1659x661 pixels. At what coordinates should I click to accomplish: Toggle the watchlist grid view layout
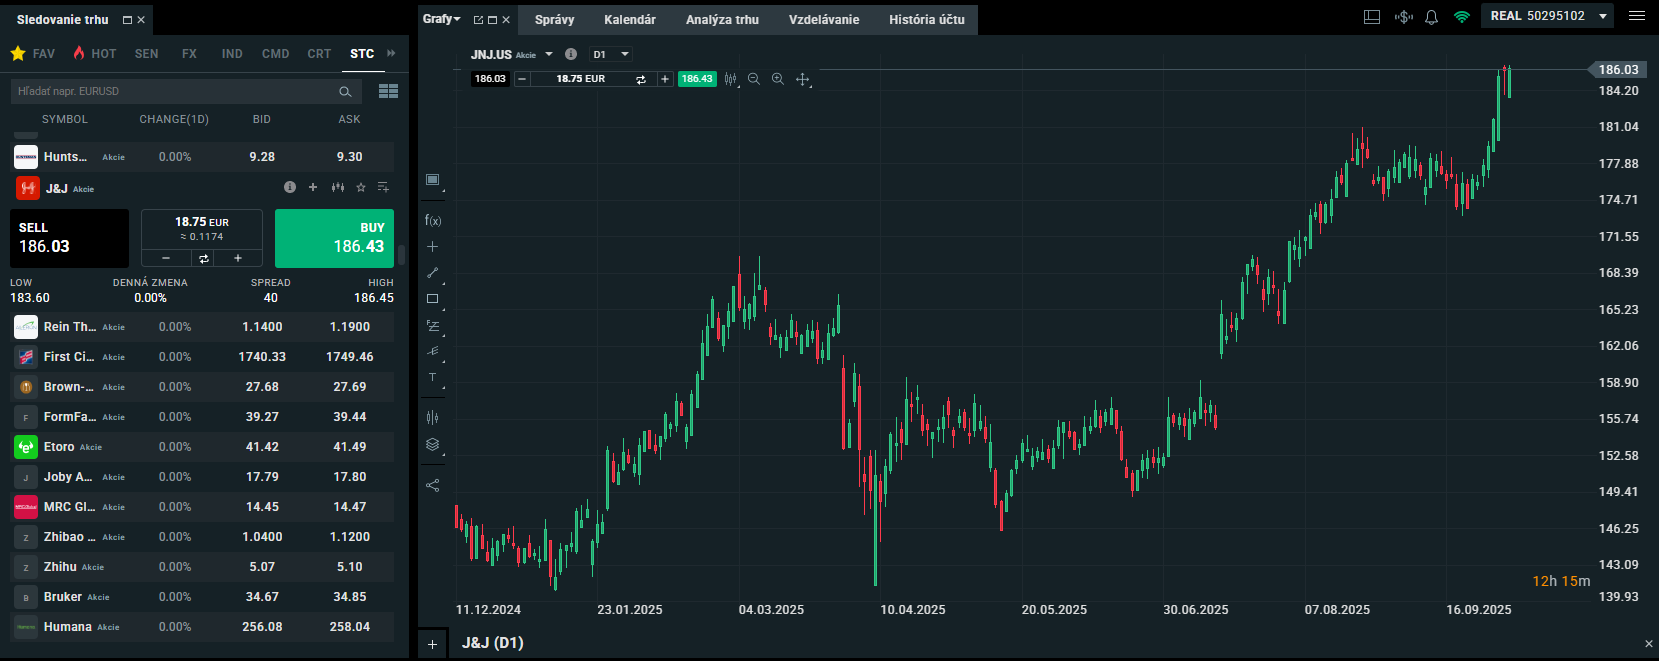[x=388, y=91]
